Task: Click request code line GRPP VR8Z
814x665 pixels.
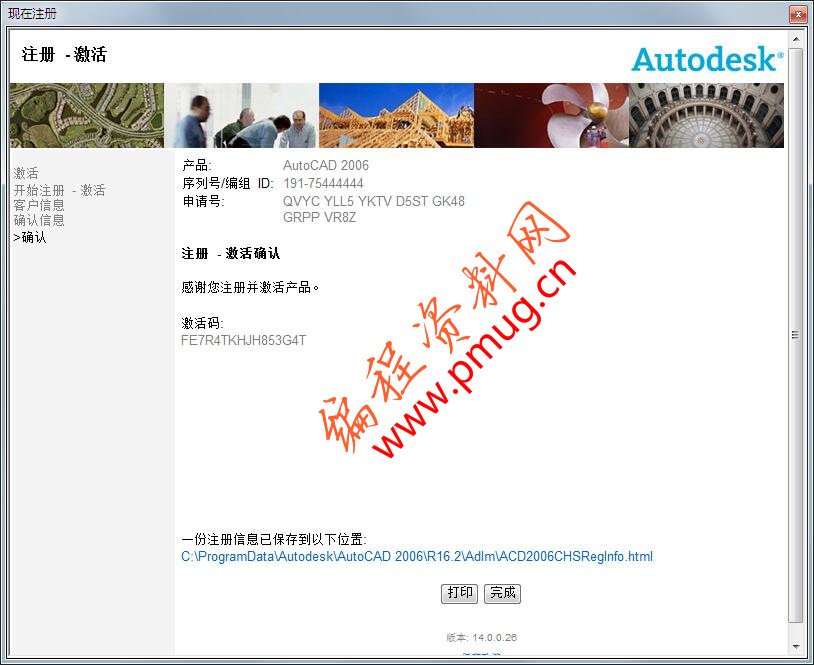Action: pyautogui.click(x=319, y=217)
